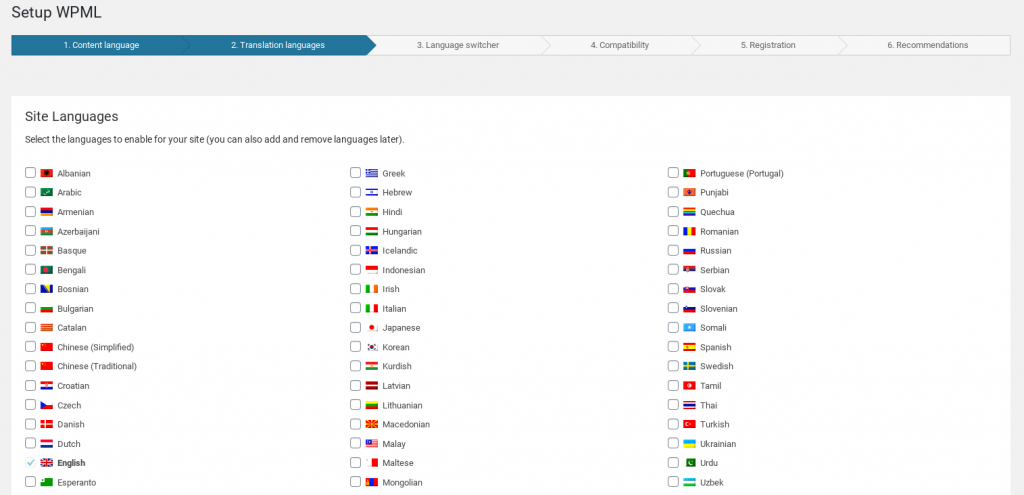
Task: Click the Korean flag icon
Action: point(372,347)
